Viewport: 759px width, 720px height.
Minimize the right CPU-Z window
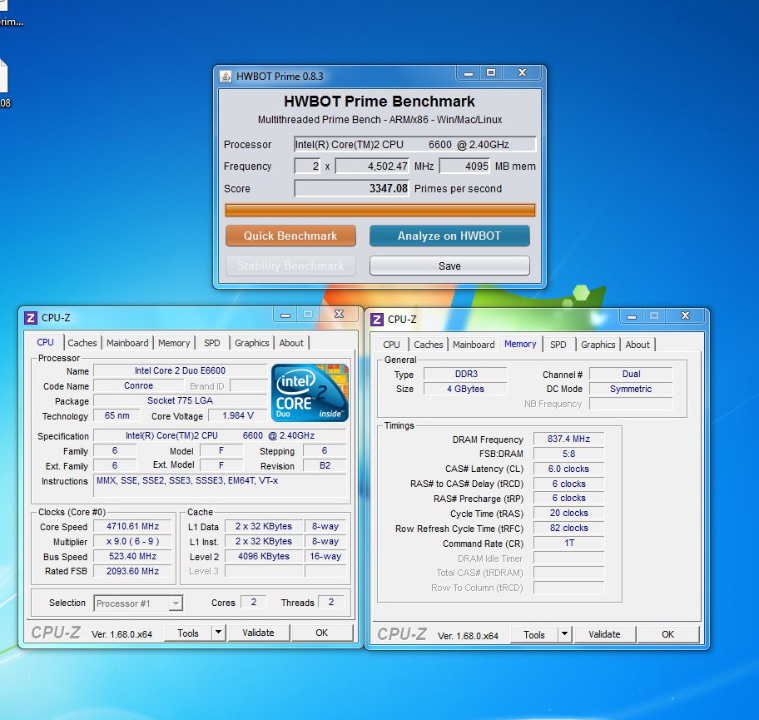pos(631,316)
